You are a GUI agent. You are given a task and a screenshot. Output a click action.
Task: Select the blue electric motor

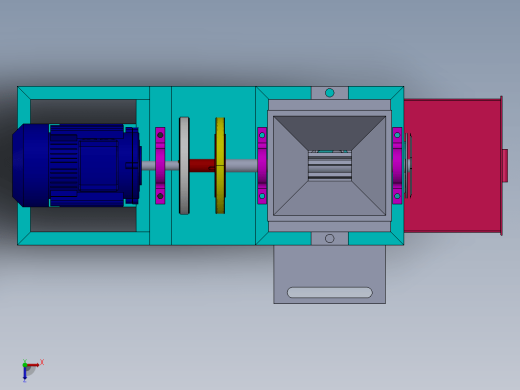point(77,165)
